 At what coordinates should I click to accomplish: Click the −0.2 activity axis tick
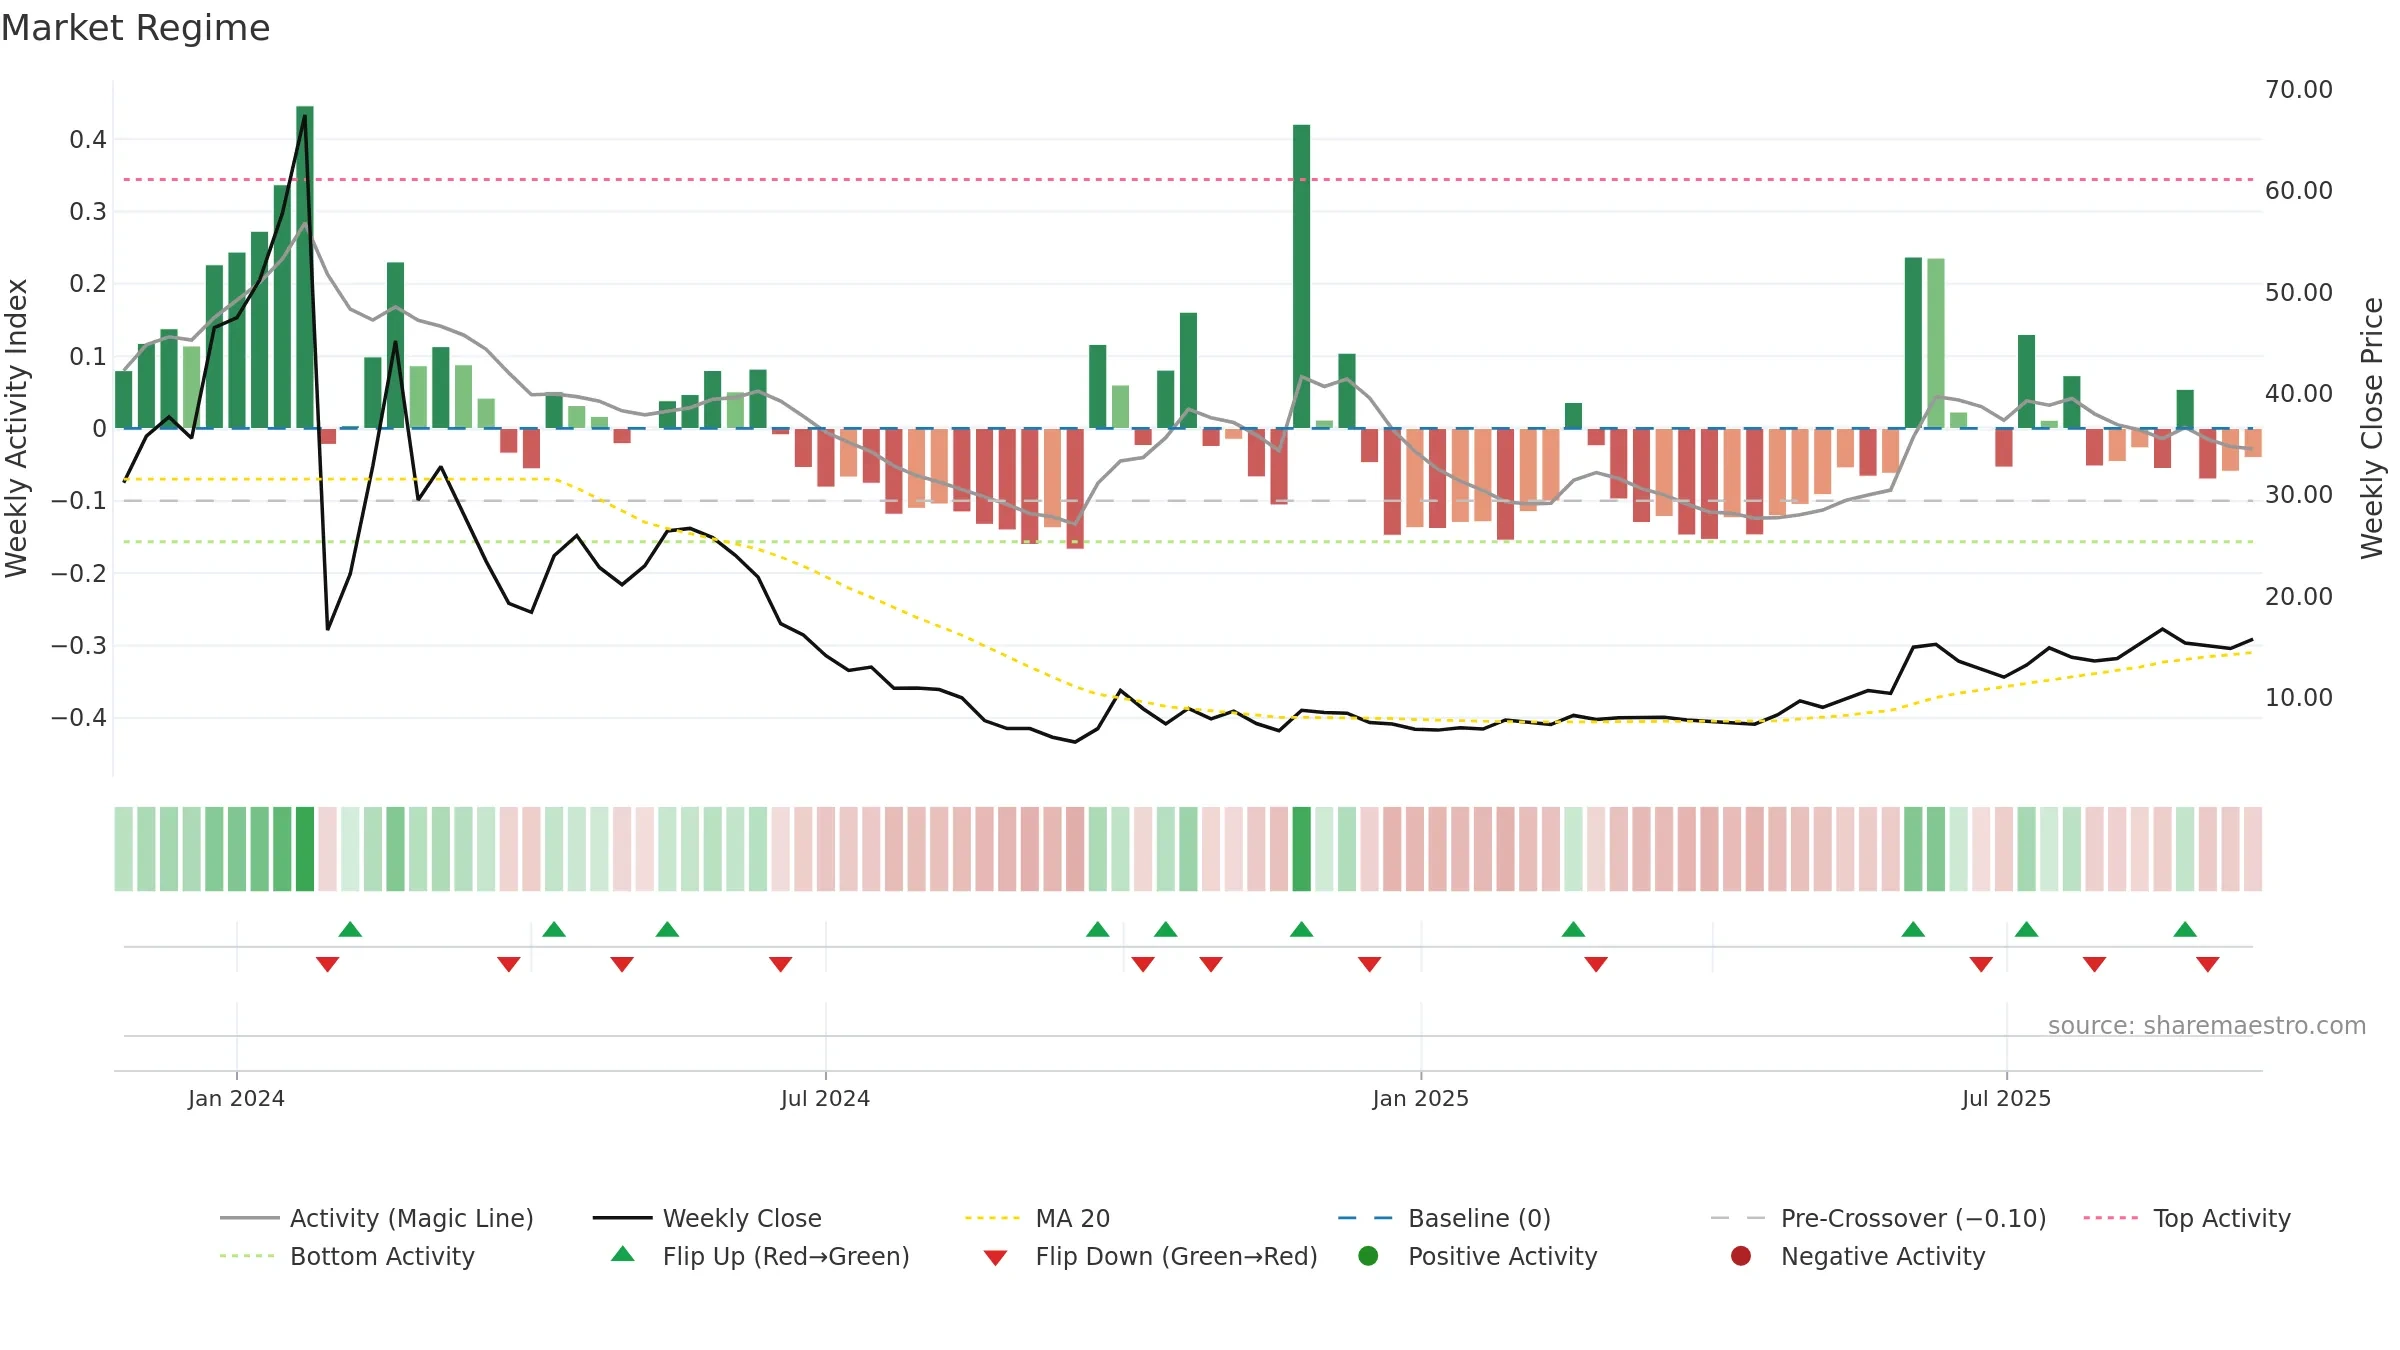click(79, 573)
